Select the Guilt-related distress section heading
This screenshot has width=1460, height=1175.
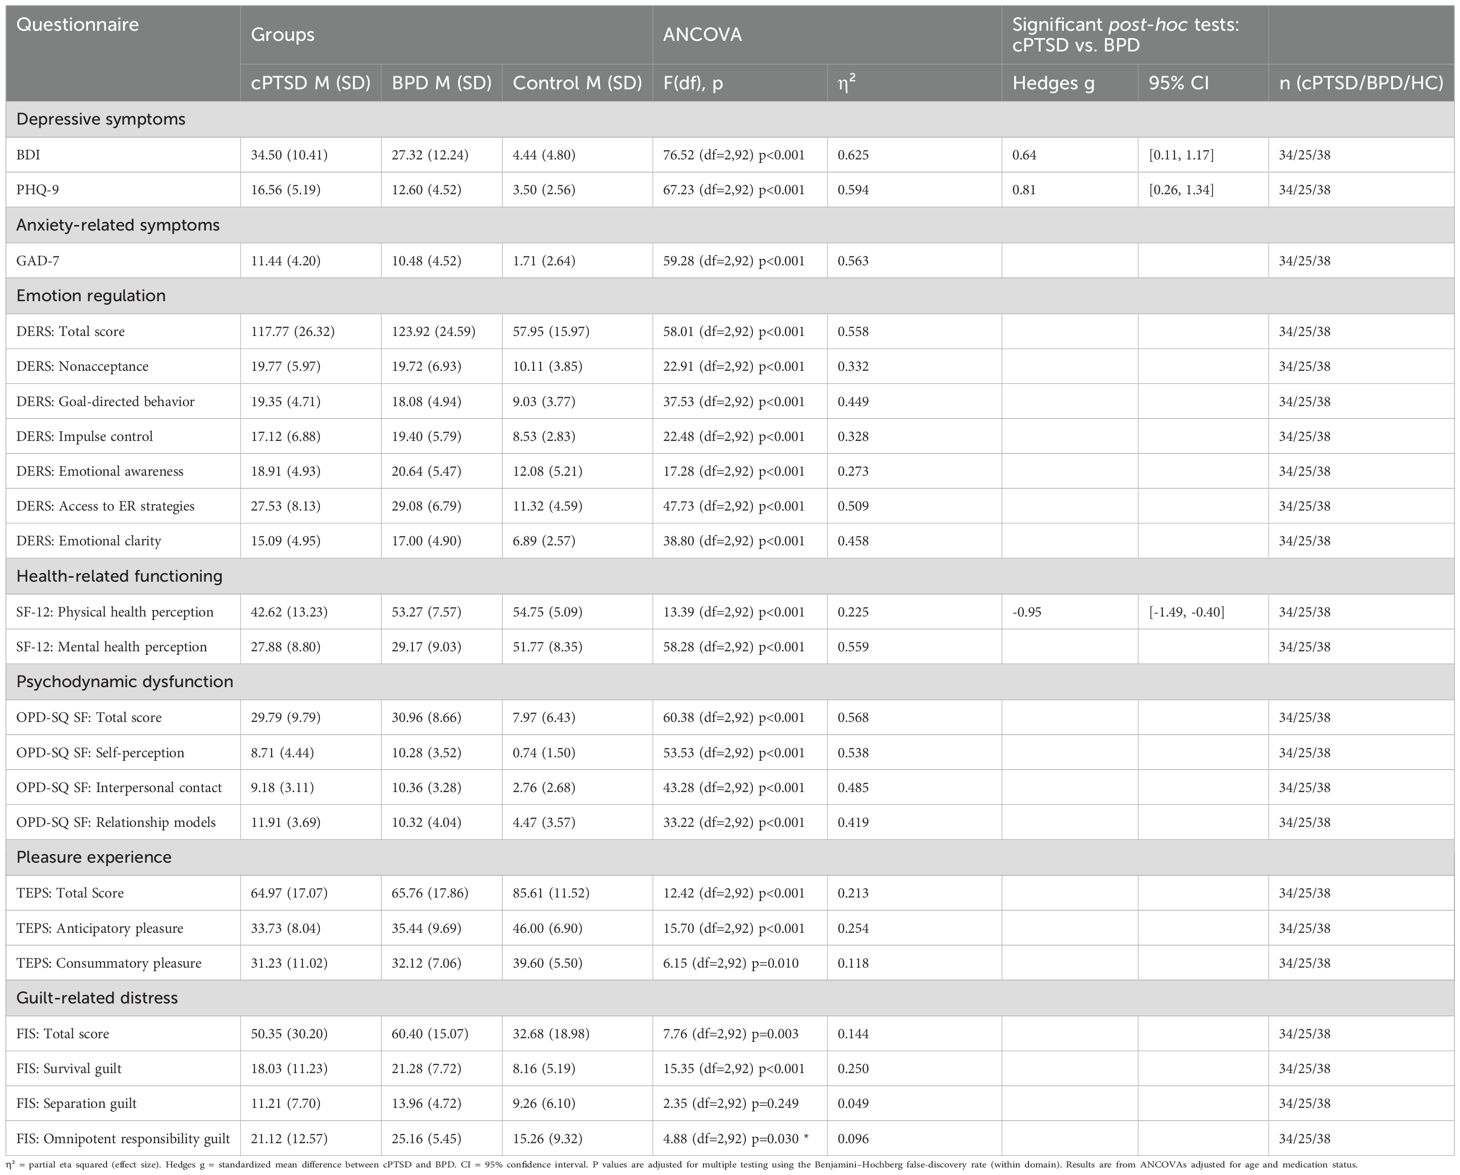pyautogui.click(x=97, y=998)
